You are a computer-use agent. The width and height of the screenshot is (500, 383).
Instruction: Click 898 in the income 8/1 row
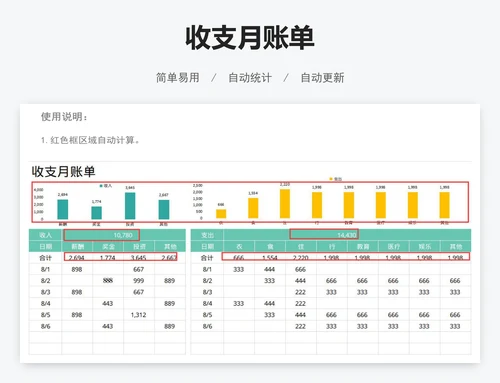click(77, 269)
